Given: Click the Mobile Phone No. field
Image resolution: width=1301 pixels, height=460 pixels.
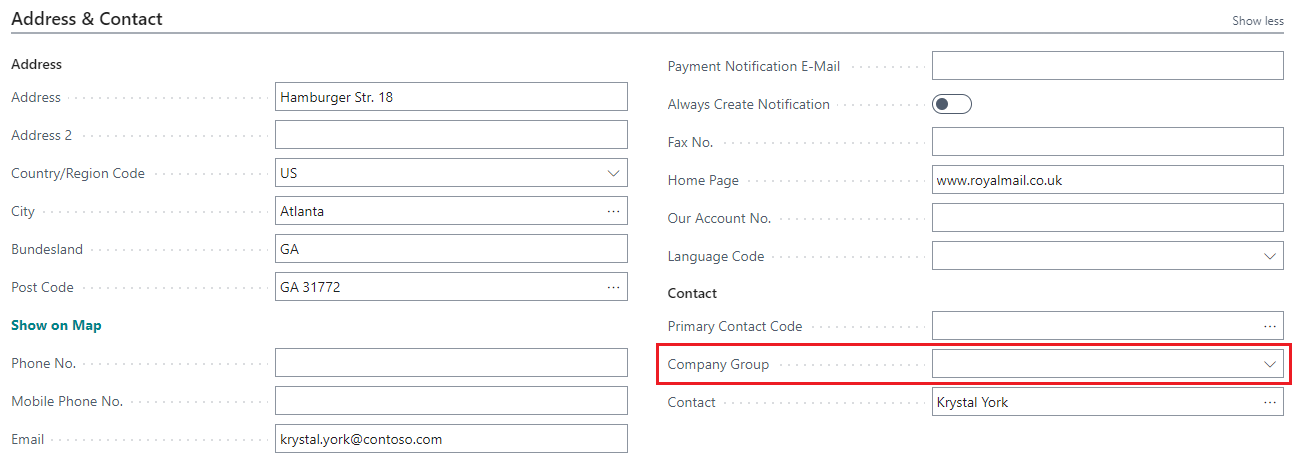Looking at the screenshot, I should click(451, 401).
